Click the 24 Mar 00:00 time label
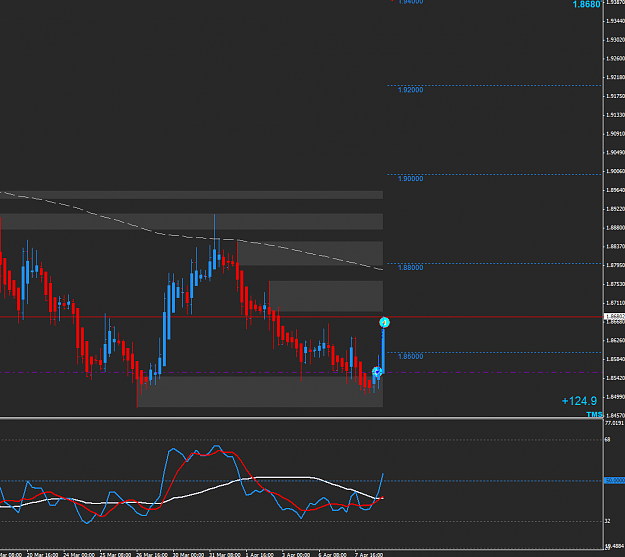Image resolution: width=625 pixels, height=557 pixels. pyautogui.click(x=79, y=554)
